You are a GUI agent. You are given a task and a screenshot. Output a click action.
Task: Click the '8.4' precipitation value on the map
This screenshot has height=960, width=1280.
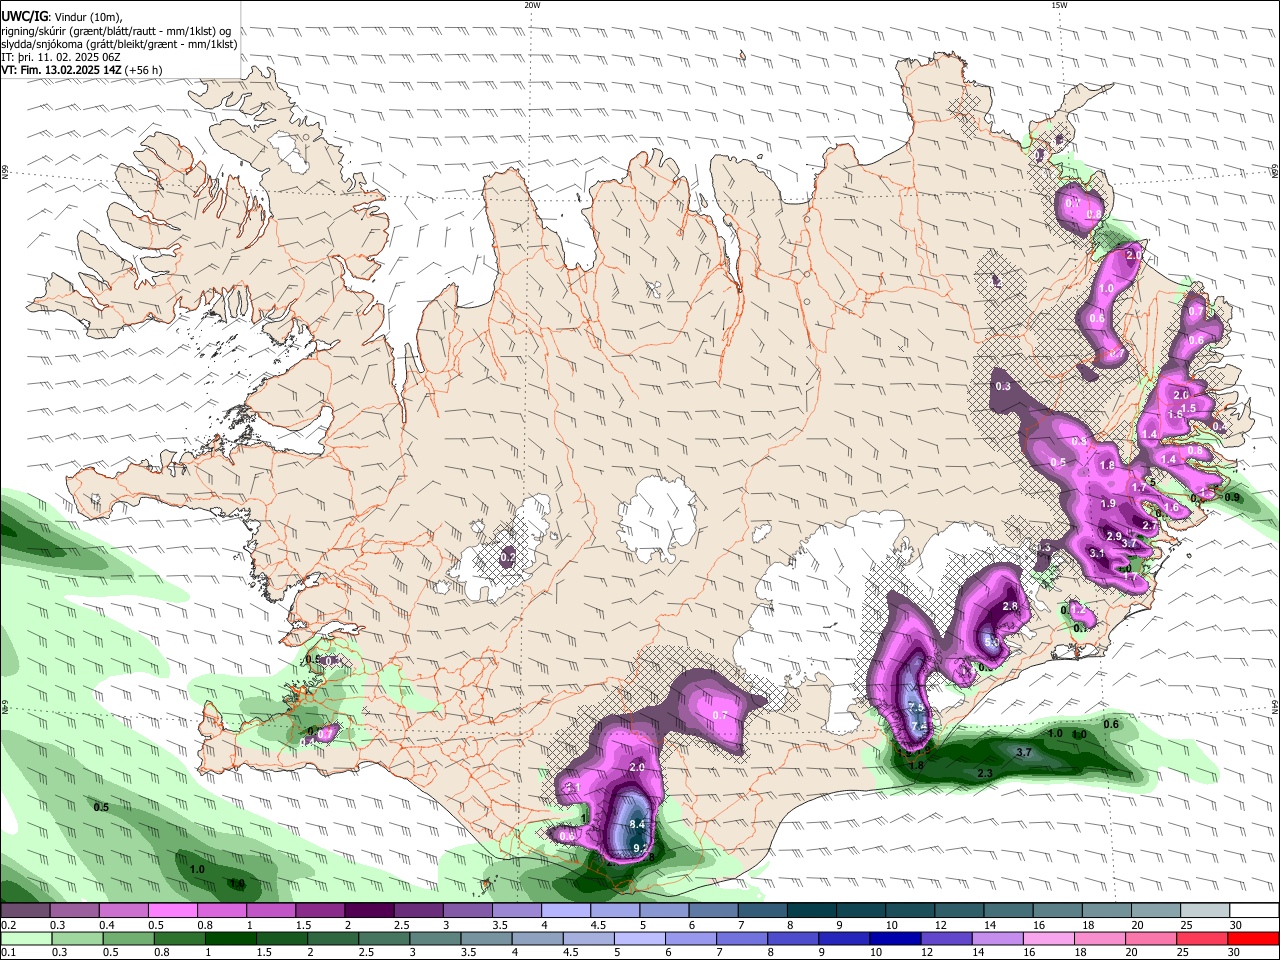click(638, 823)
